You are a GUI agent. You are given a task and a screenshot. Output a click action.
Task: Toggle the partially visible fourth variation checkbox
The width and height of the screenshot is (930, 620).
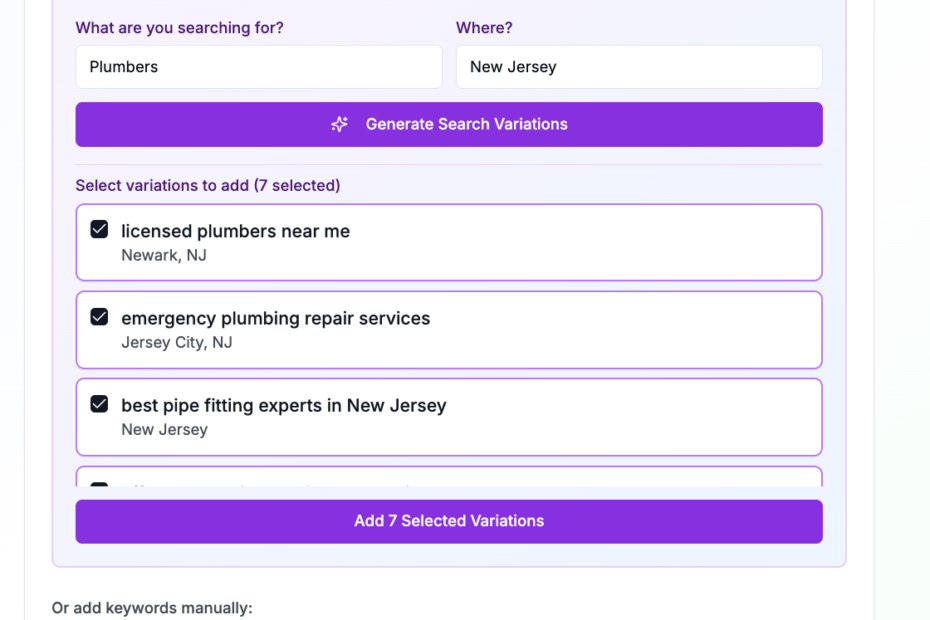pyautogui.click(x=99, y=484)
